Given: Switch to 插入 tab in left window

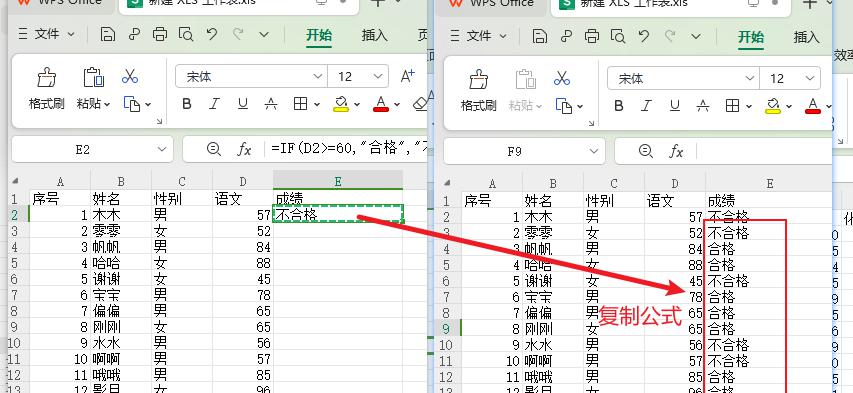Looking at the screenshot, I should [375, 35].
